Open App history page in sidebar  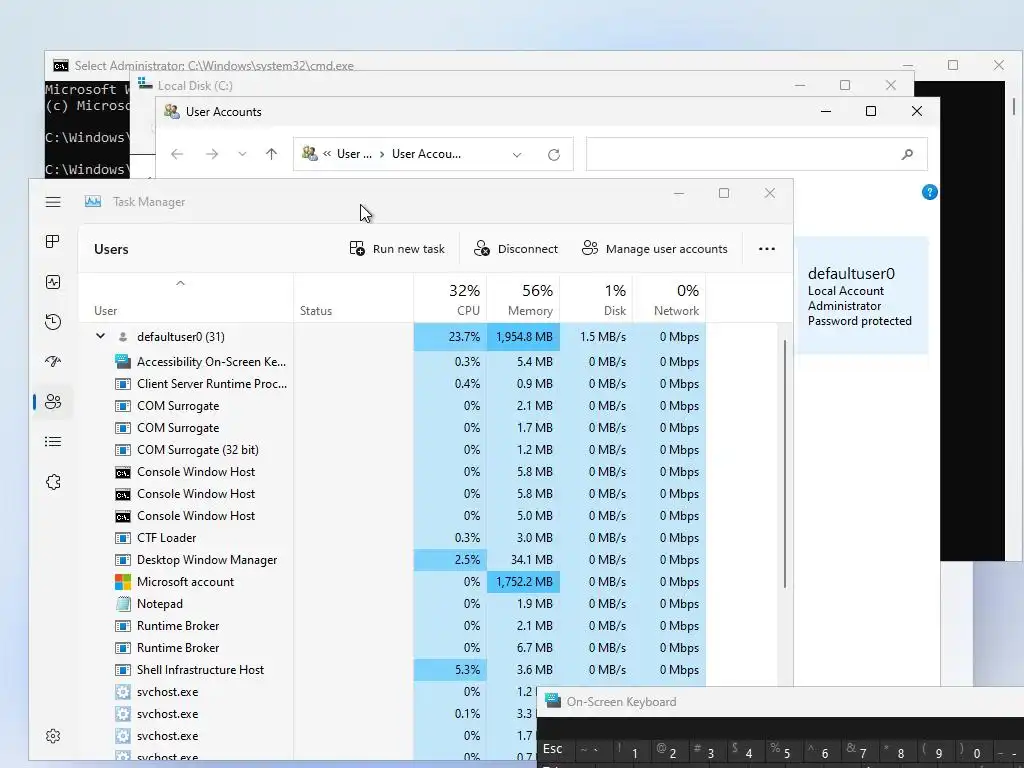[x=53, y=322]
